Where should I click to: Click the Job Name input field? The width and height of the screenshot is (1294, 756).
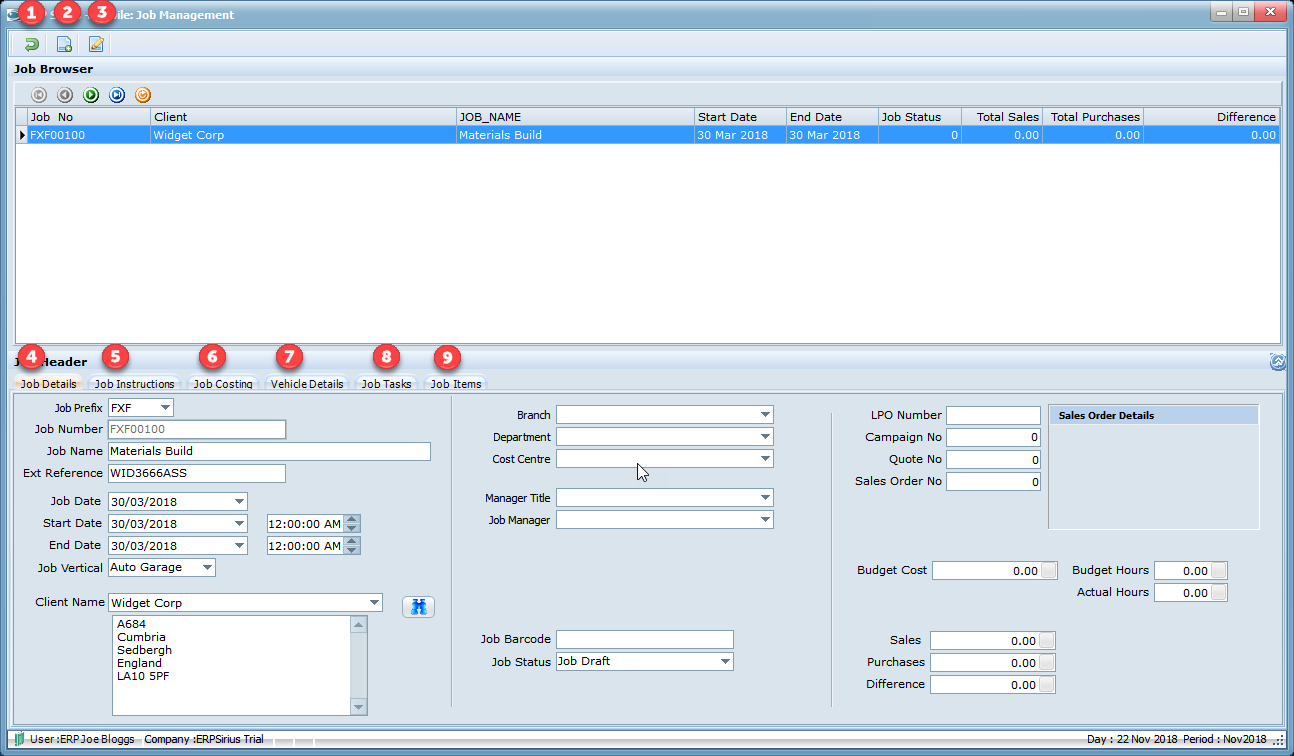click(269, 451)
